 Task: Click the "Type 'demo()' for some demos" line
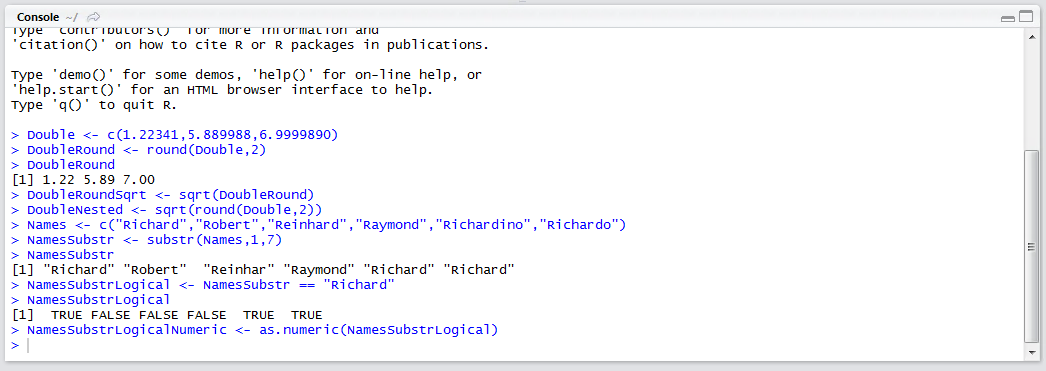tap(246, 75)
